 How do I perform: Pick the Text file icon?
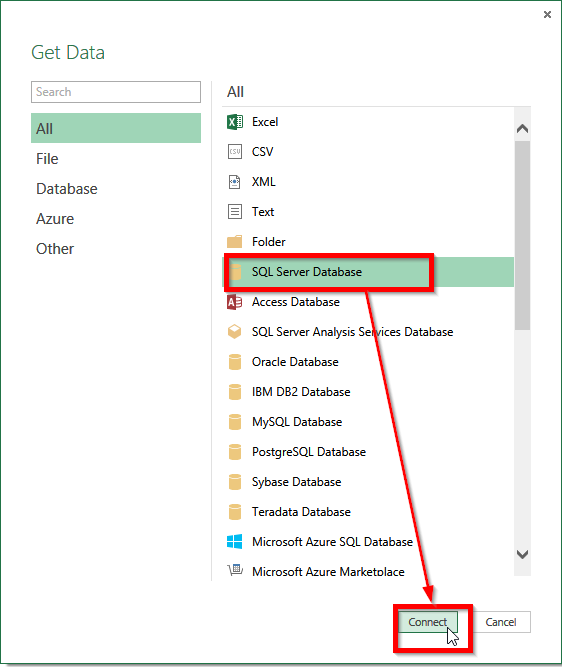(235, 211)
